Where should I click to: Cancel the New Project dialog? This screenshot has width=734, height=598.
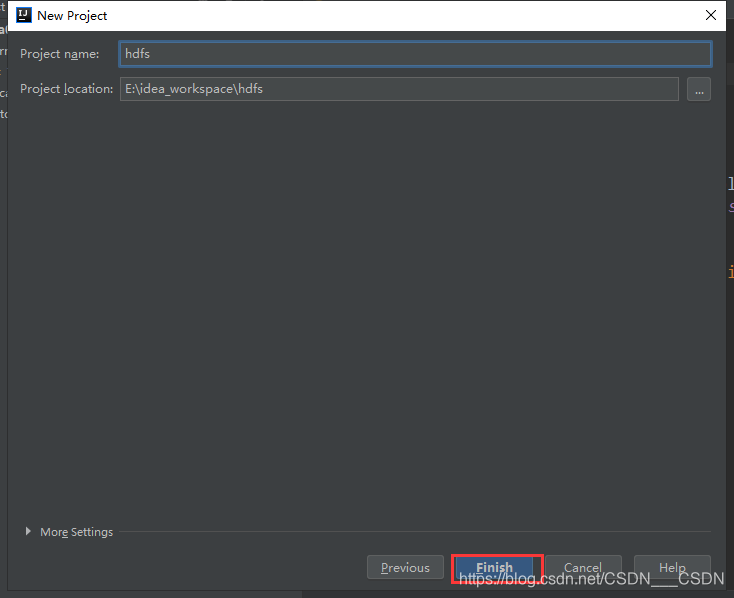pyautogui.click(x=583, y=568)
